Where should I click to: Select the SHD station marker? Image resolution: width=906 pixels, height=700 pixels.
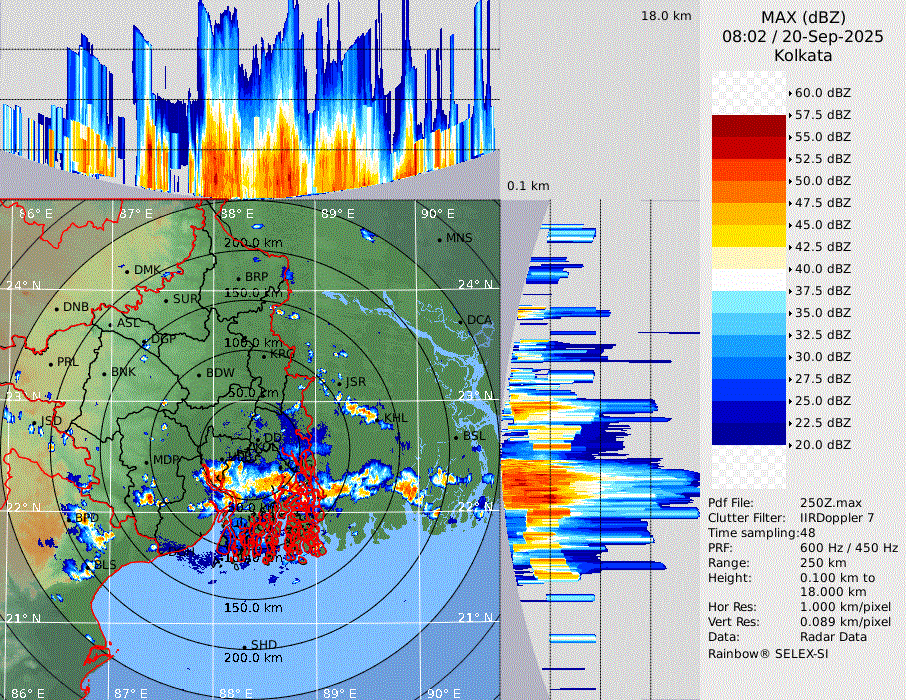(244, 646)
